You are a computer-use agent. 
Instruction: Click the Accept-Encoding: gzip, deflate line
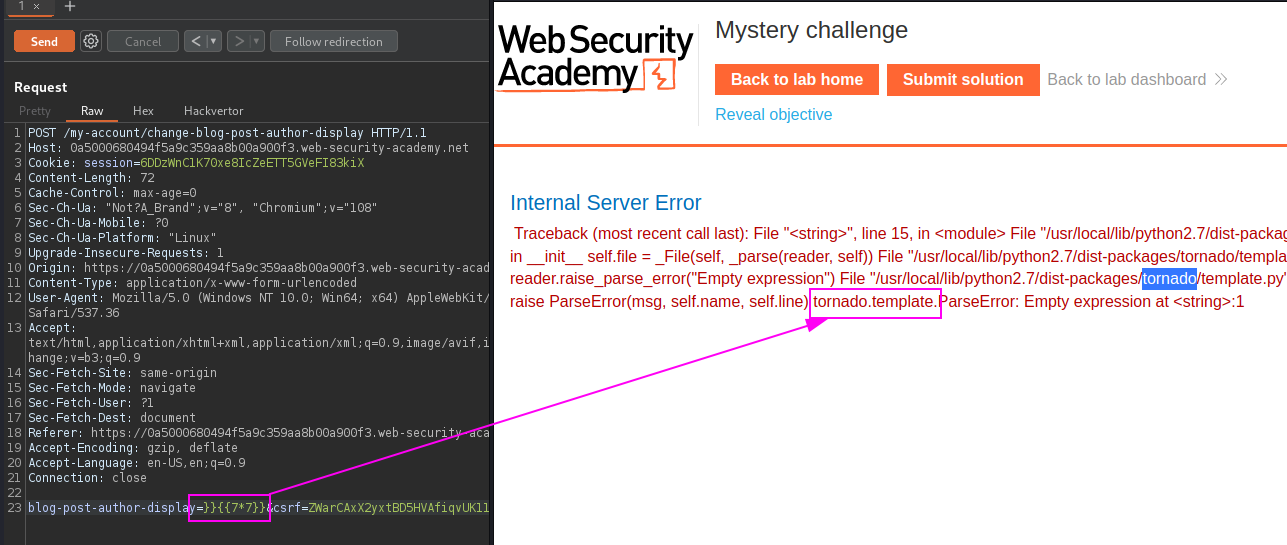point(133,448)
